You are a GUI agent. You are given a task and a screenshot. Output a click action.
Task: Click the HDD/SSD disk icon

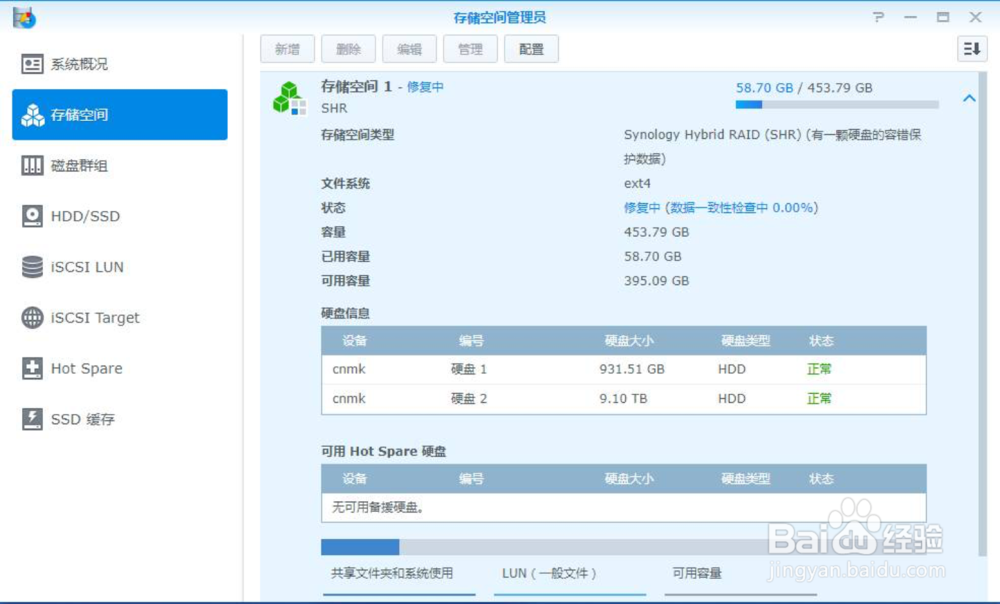[32, 216]
